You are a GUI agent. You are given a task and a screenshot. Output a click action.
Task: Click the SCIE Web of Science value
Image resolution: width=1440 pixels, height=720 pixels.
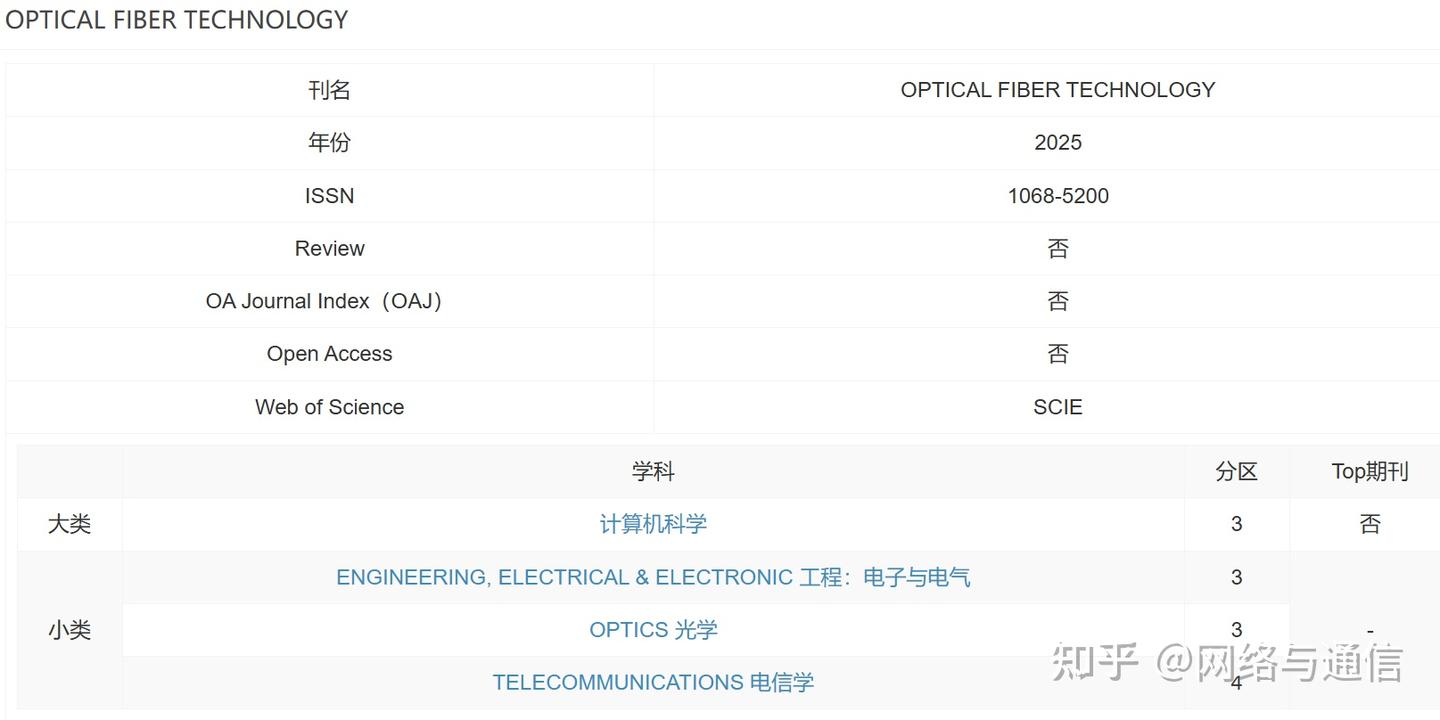[1058, 407]
